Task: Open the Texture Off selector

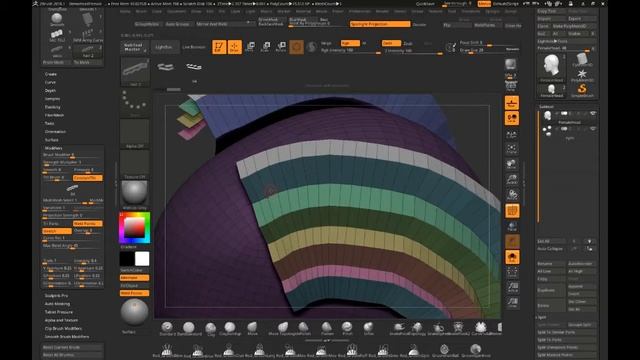Action: click(135, 164)
